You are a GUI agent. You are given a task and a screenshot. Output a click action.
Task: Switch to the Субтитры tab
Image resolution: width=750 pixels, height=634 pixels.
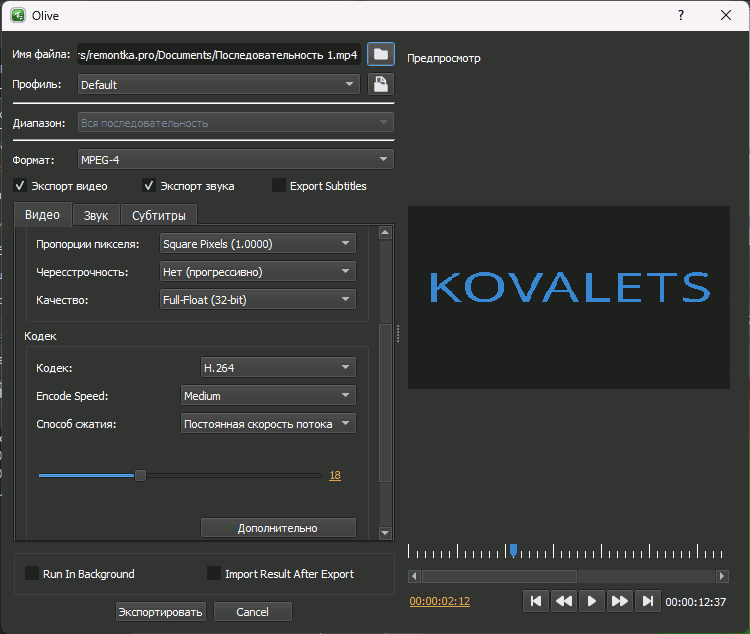[159, 215]
